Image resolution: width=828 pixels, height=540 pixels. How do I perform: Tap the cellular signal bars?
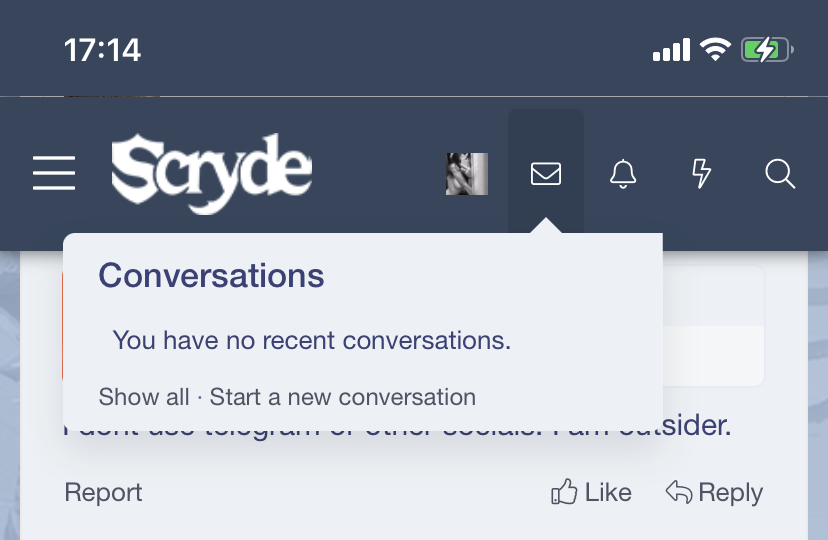671,50
